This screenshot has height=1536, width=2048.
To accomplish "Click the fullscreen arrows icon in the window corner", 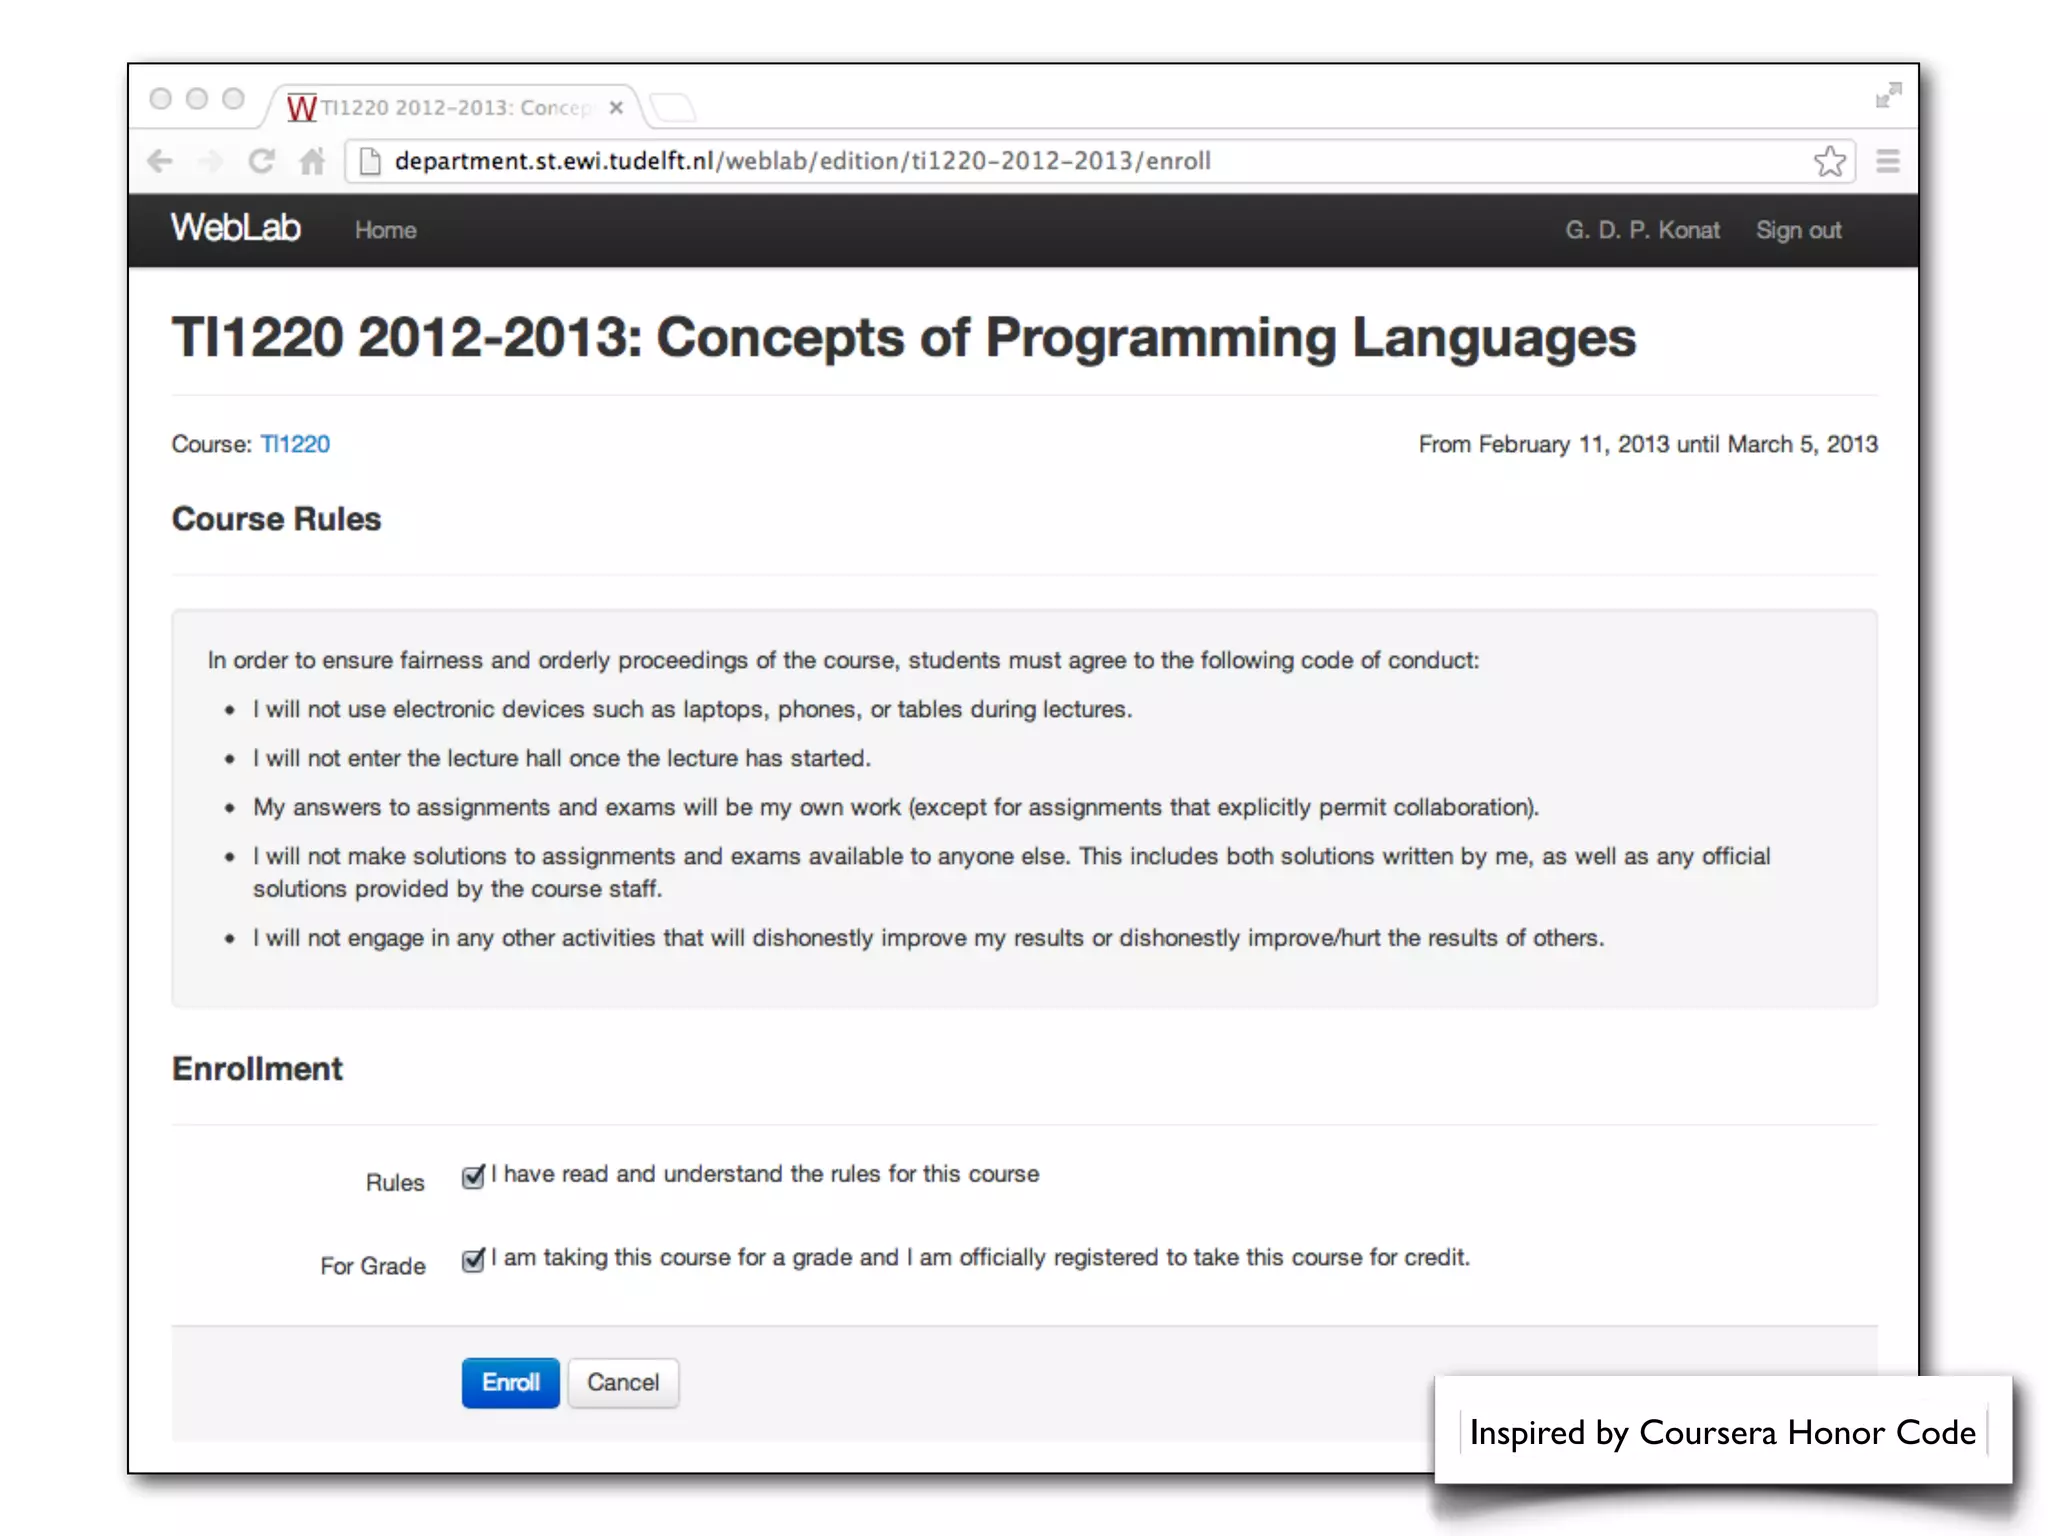I will pos(1888,95).
